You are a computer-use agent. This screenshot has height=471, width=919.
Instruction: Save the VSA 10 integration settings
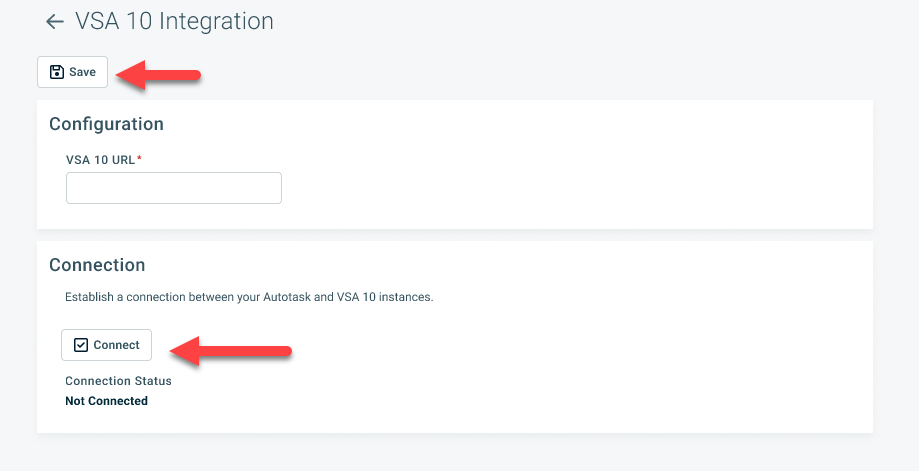[72, 72]
